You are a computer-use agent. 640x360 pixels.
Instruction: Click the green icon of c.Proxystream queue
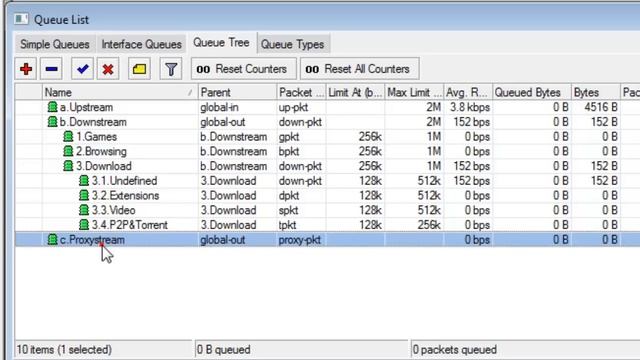pos(52,239)
